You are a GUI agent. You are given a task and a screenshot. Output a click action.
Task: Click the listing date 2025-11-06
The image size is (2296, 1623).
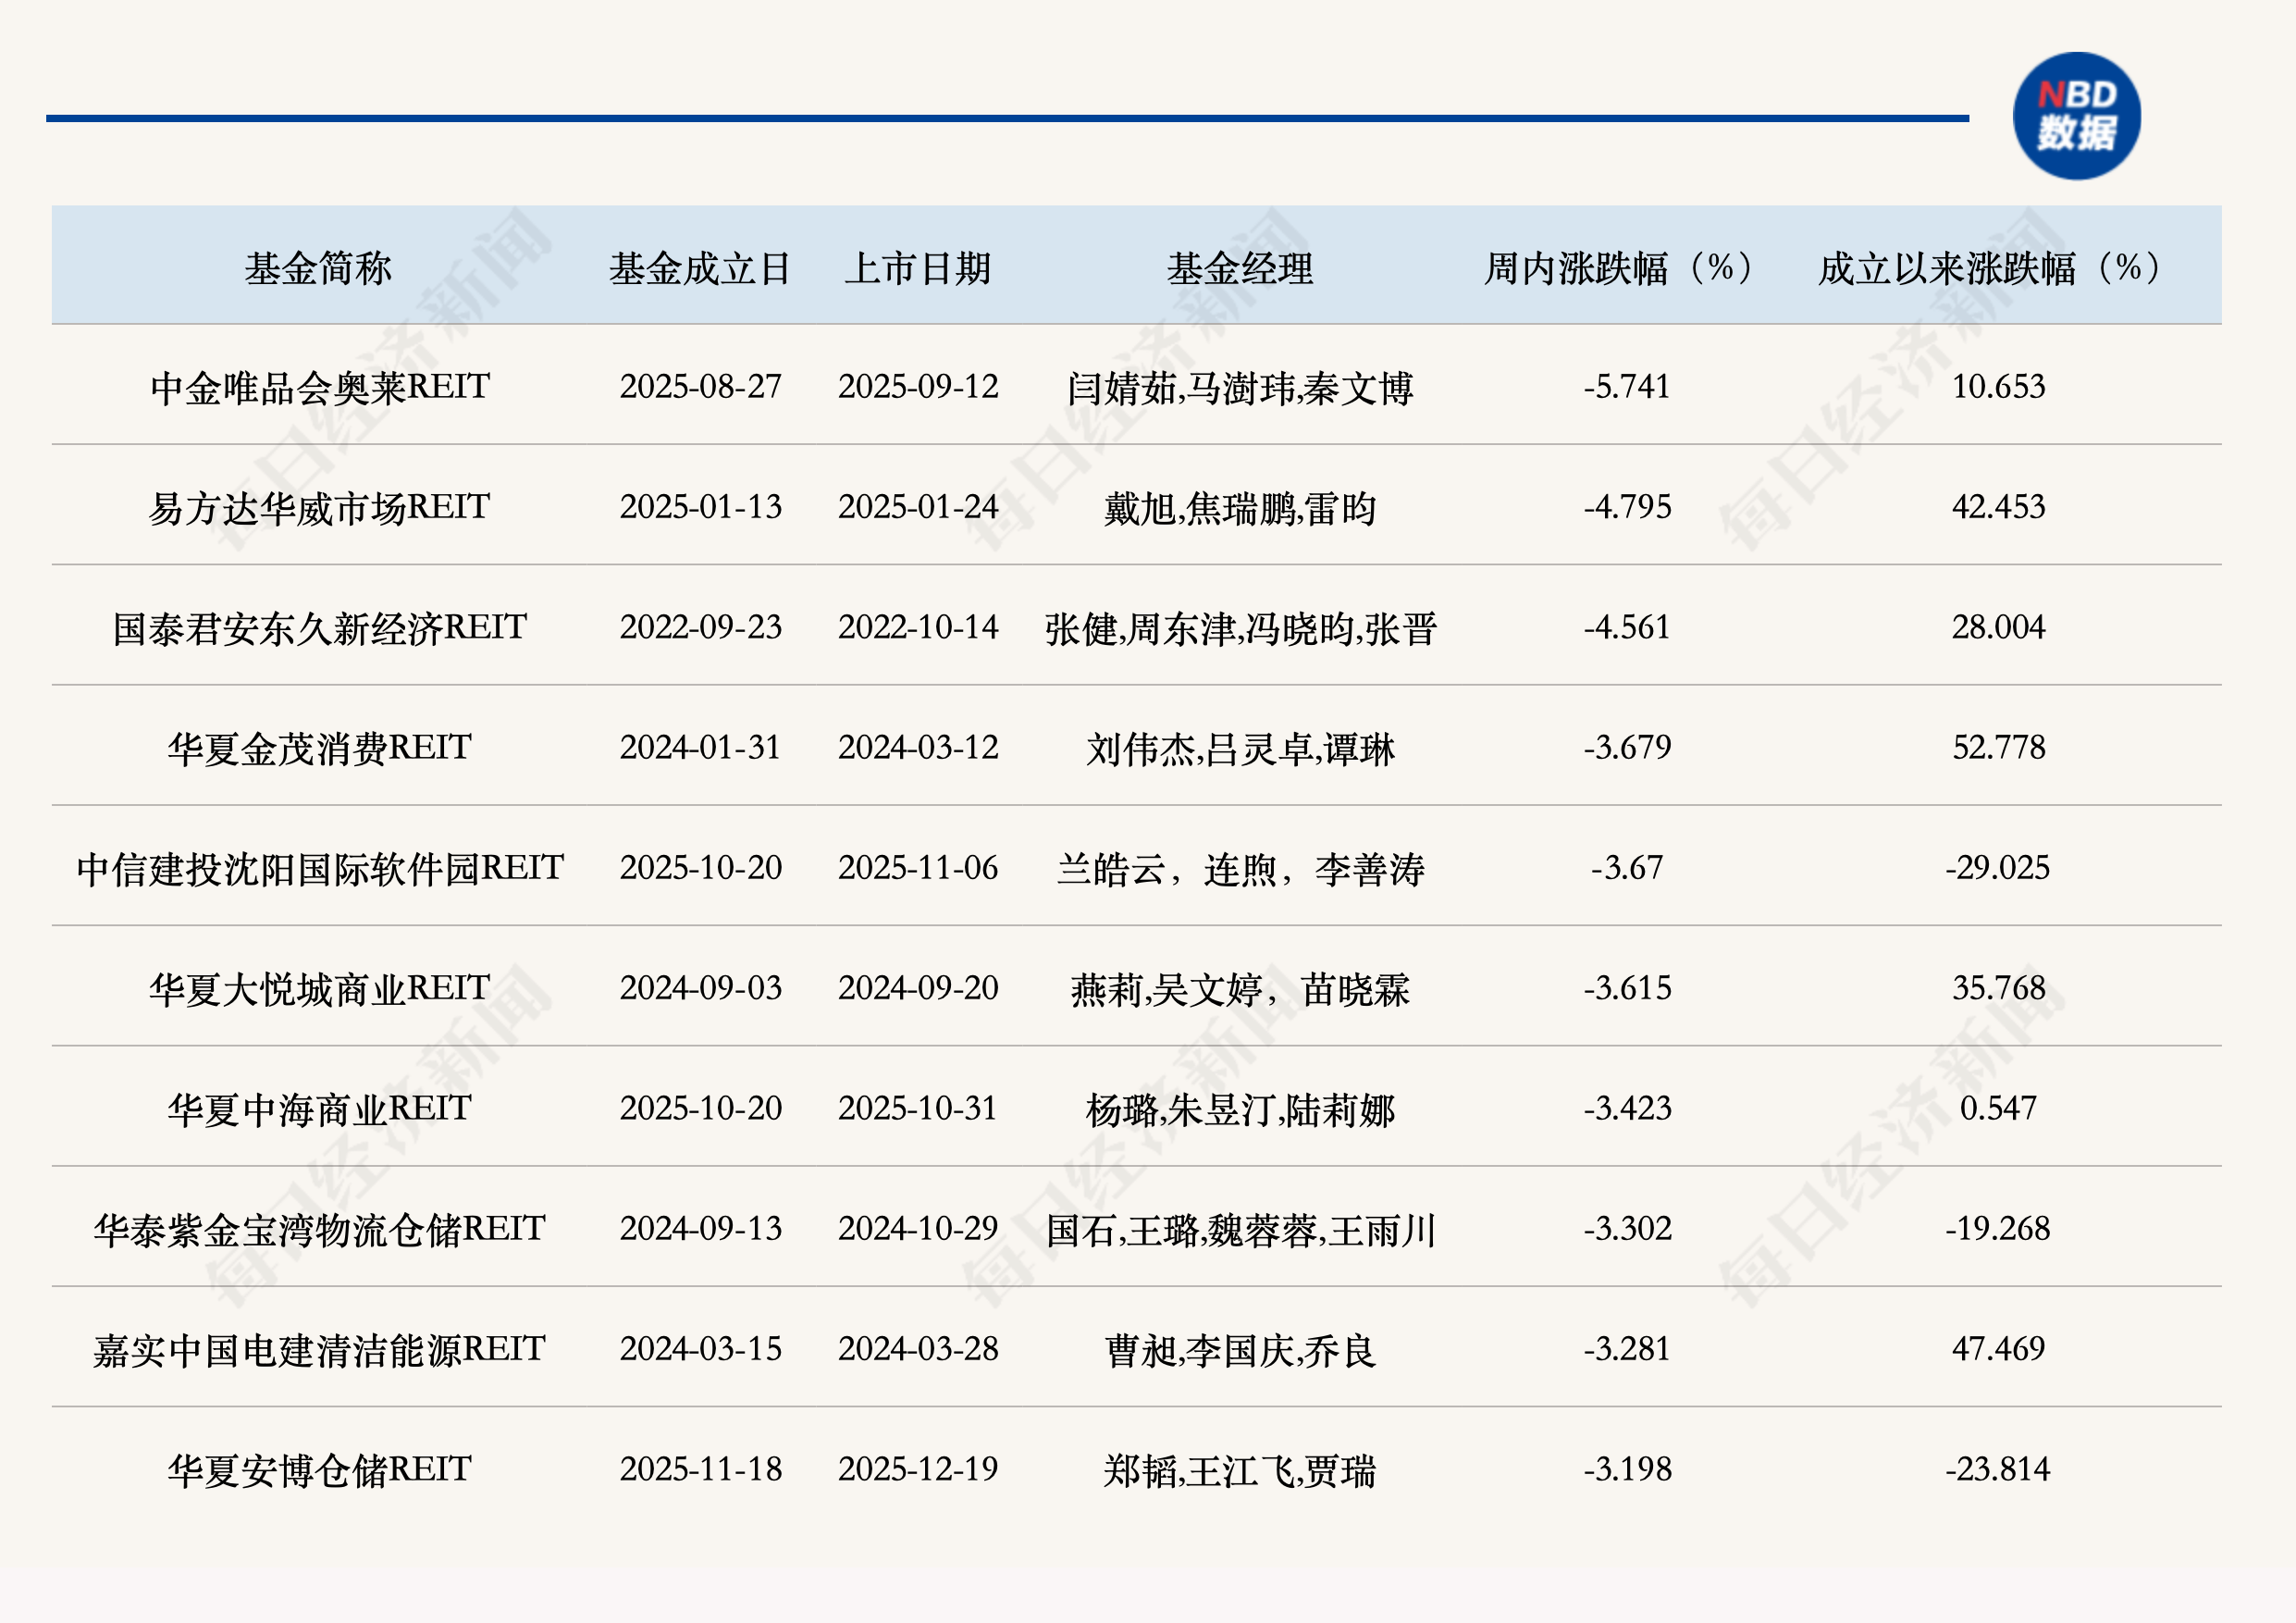(918, 867)
